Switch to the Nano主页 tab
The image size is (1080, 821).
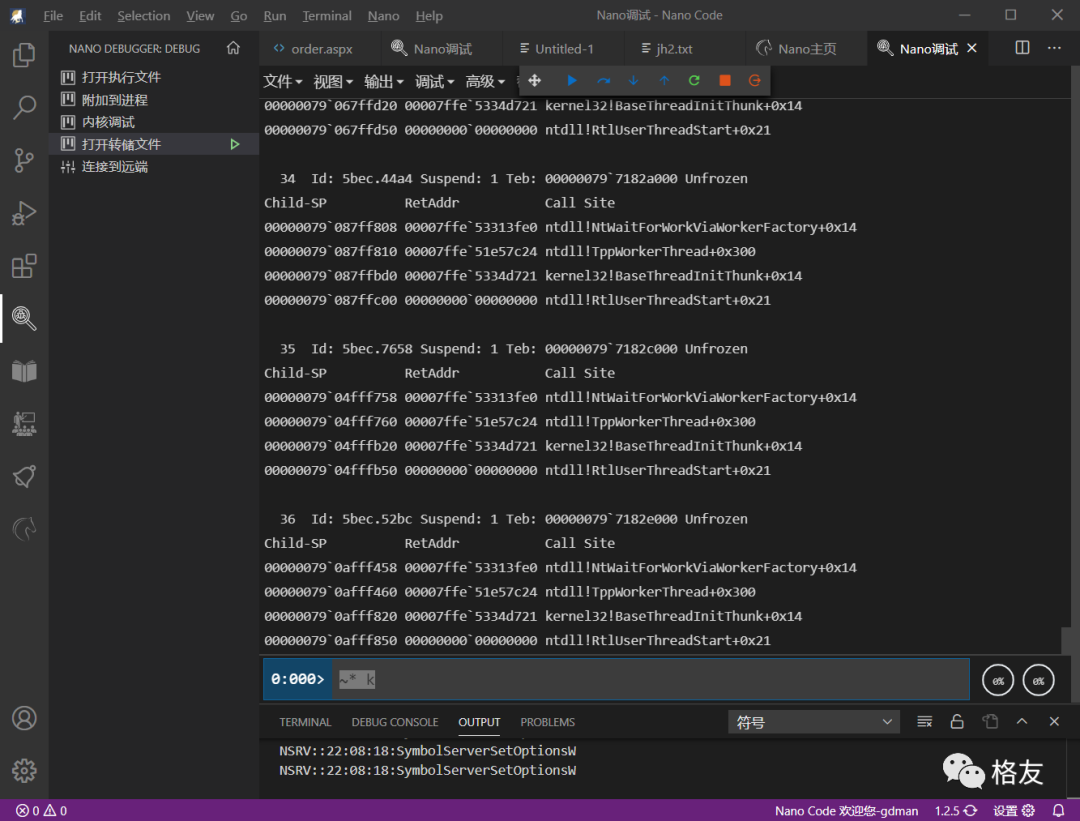tap(806, 48)
